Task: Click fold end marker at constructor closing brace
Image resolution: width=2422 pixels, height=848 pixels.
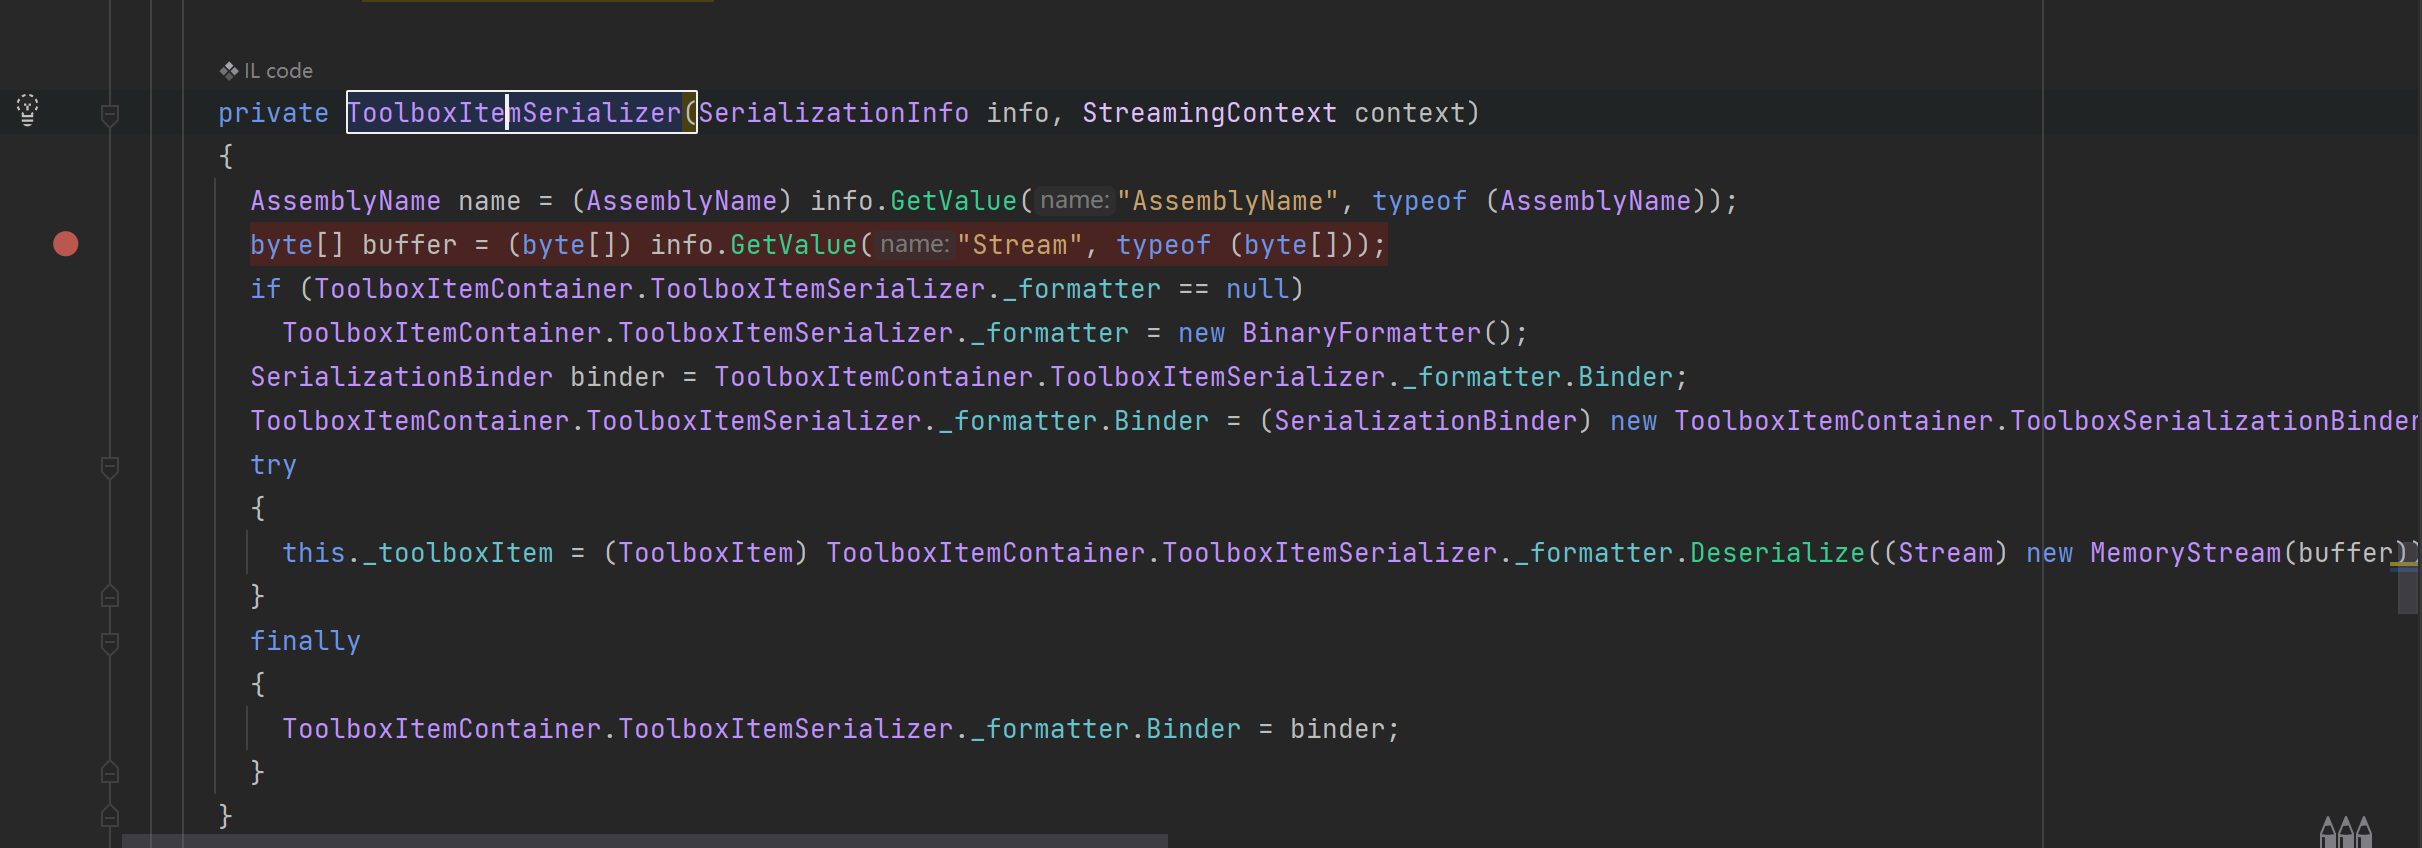Action: click(x=110, y=816)
